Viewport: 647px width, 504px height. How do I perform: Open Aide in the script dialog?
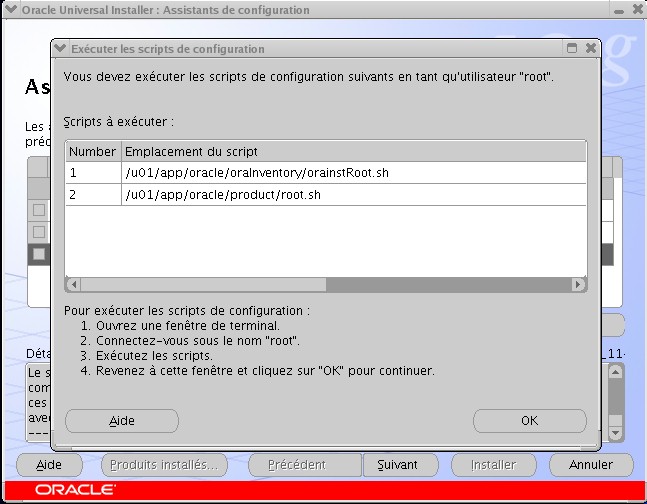122,421
